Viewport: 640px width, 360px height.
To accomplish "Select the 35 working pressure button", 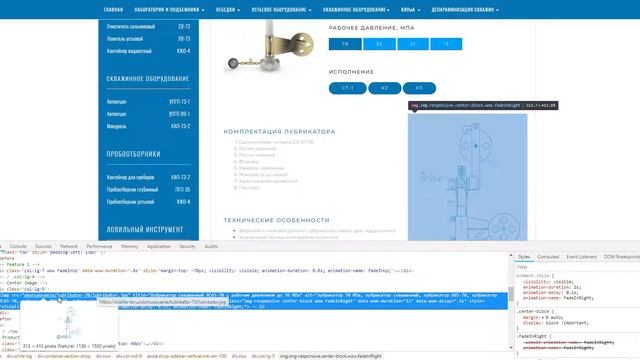I will tap(379, 44).
